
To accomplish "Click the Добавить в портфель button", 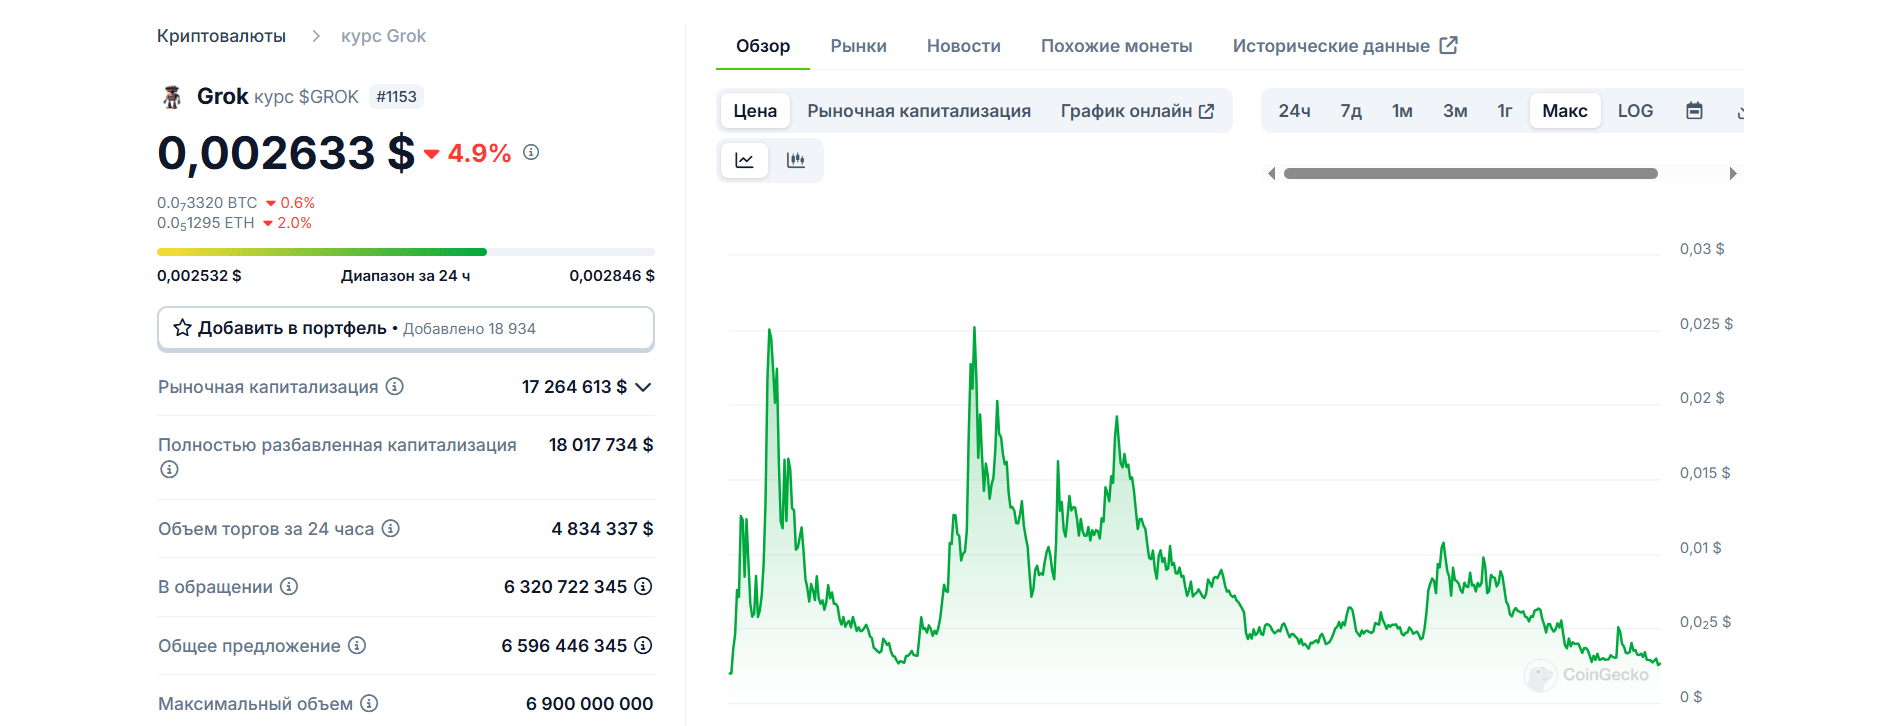I will 406,328.
